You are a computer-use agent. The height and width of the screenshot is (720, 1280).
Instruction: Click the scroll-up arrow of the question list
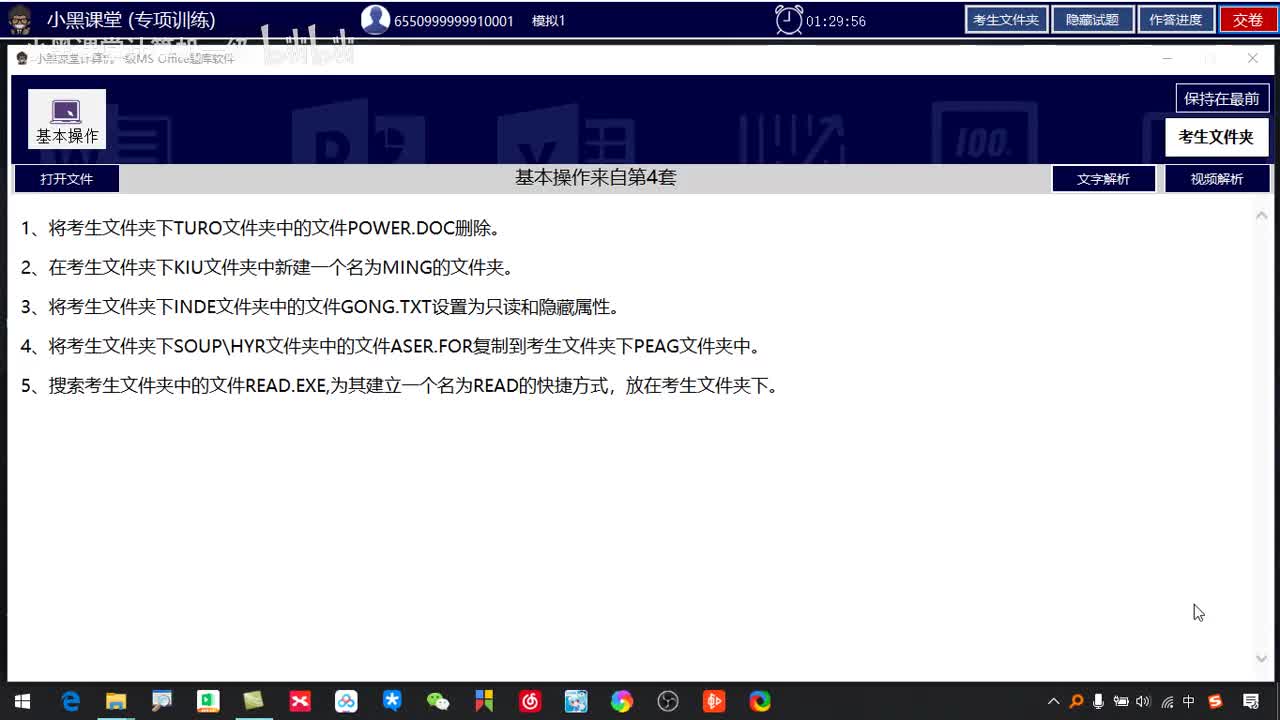tap(1261, 215)
